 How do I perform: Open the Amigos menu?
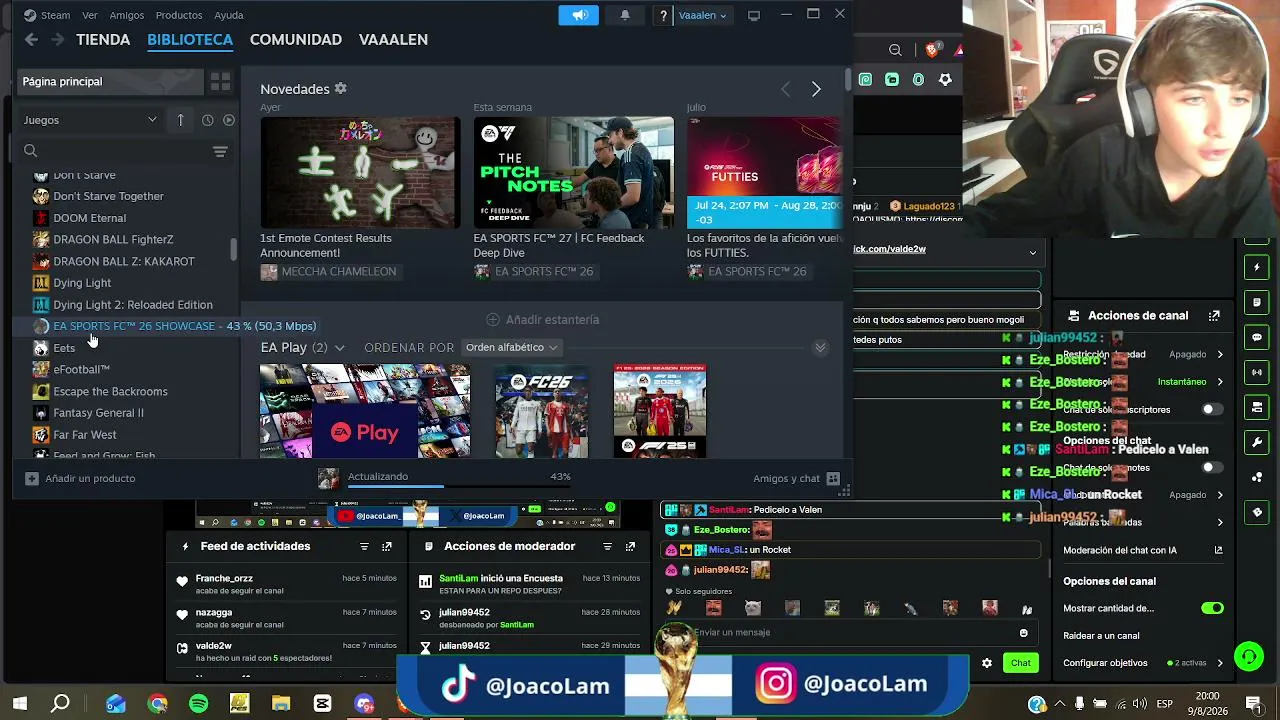[127, 15]
